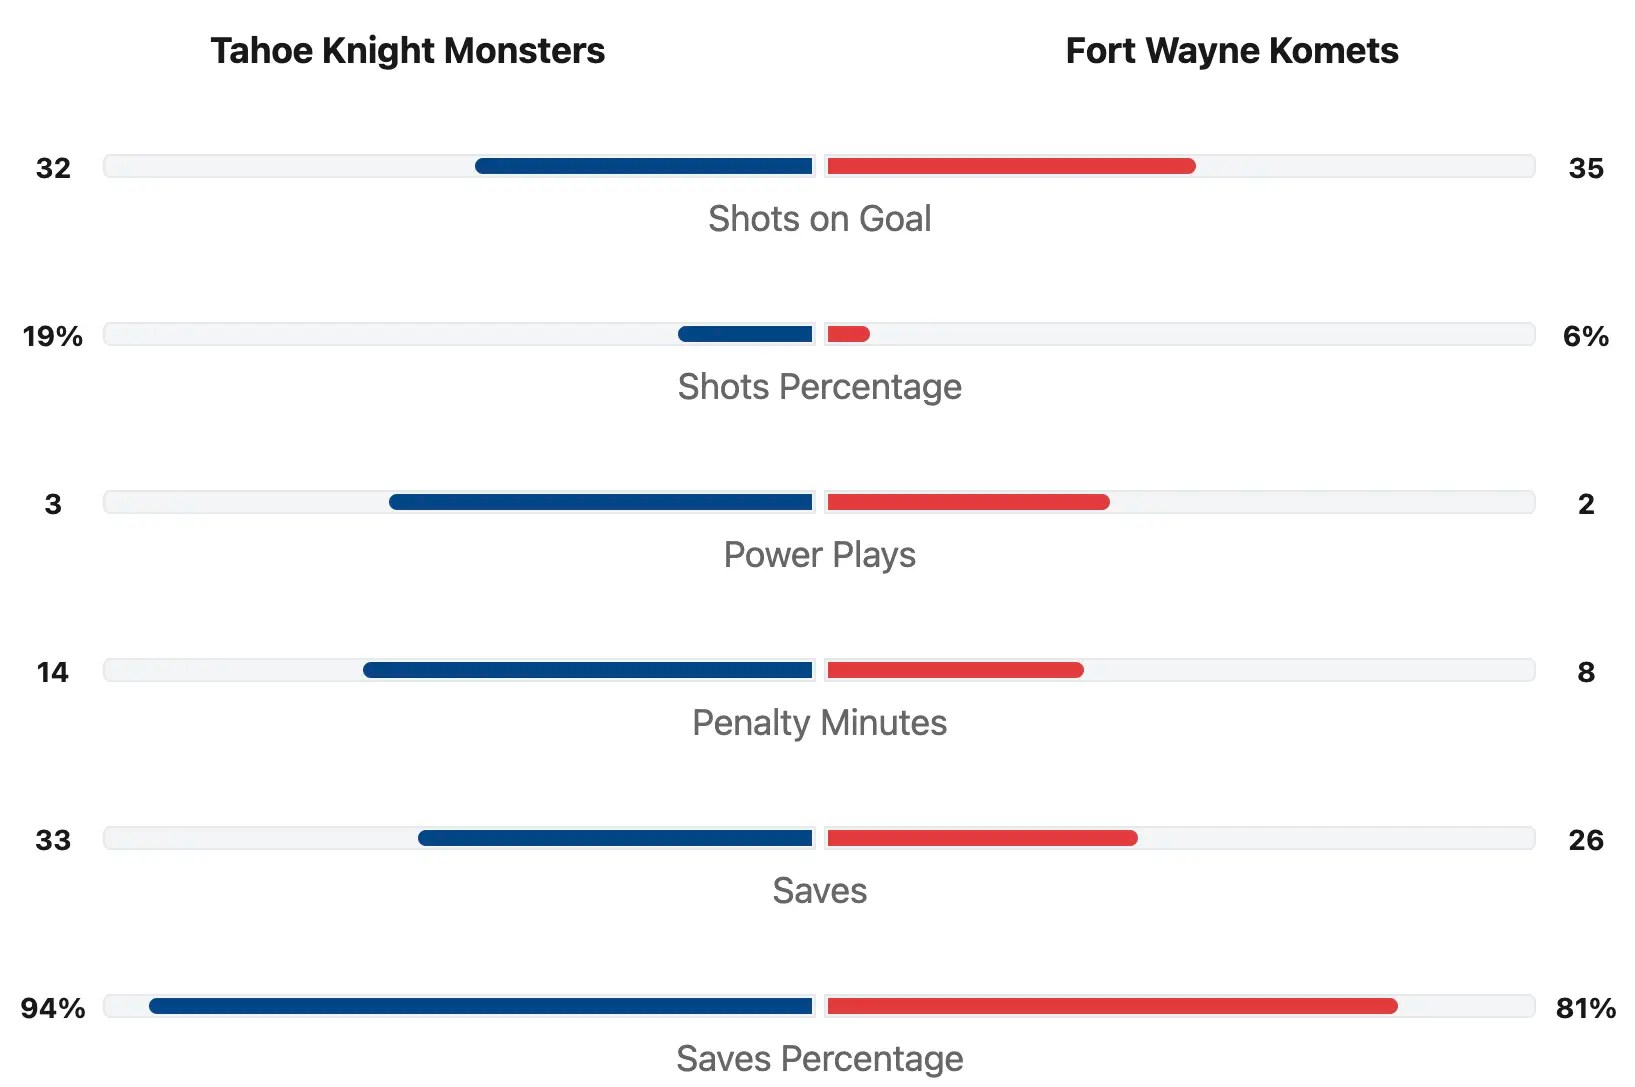Viewport: 1635px width, 1087px height.
Task: Click the Saves Percentage label
Action: pos(819,1058)
